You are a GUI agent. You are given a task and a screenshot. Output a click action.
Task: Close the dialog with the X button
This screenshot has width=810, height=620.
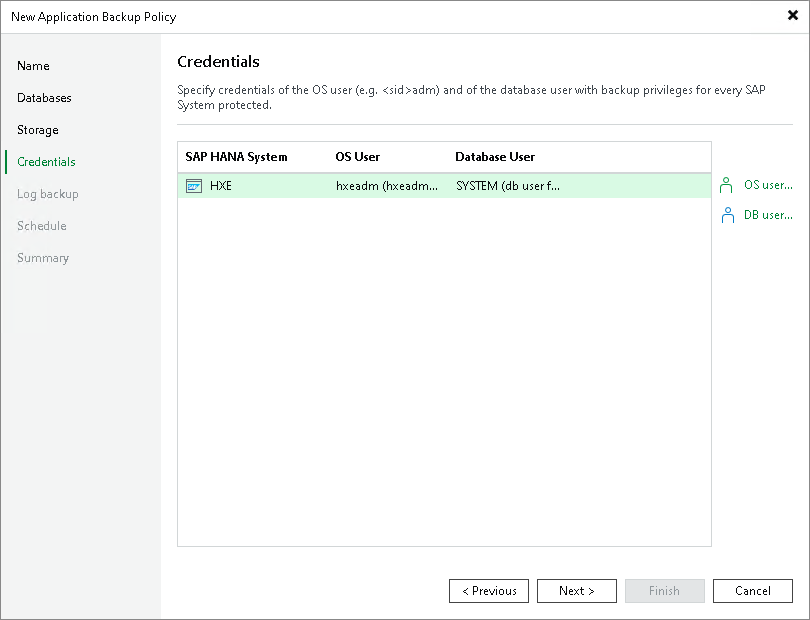click(x=791, y=15)
